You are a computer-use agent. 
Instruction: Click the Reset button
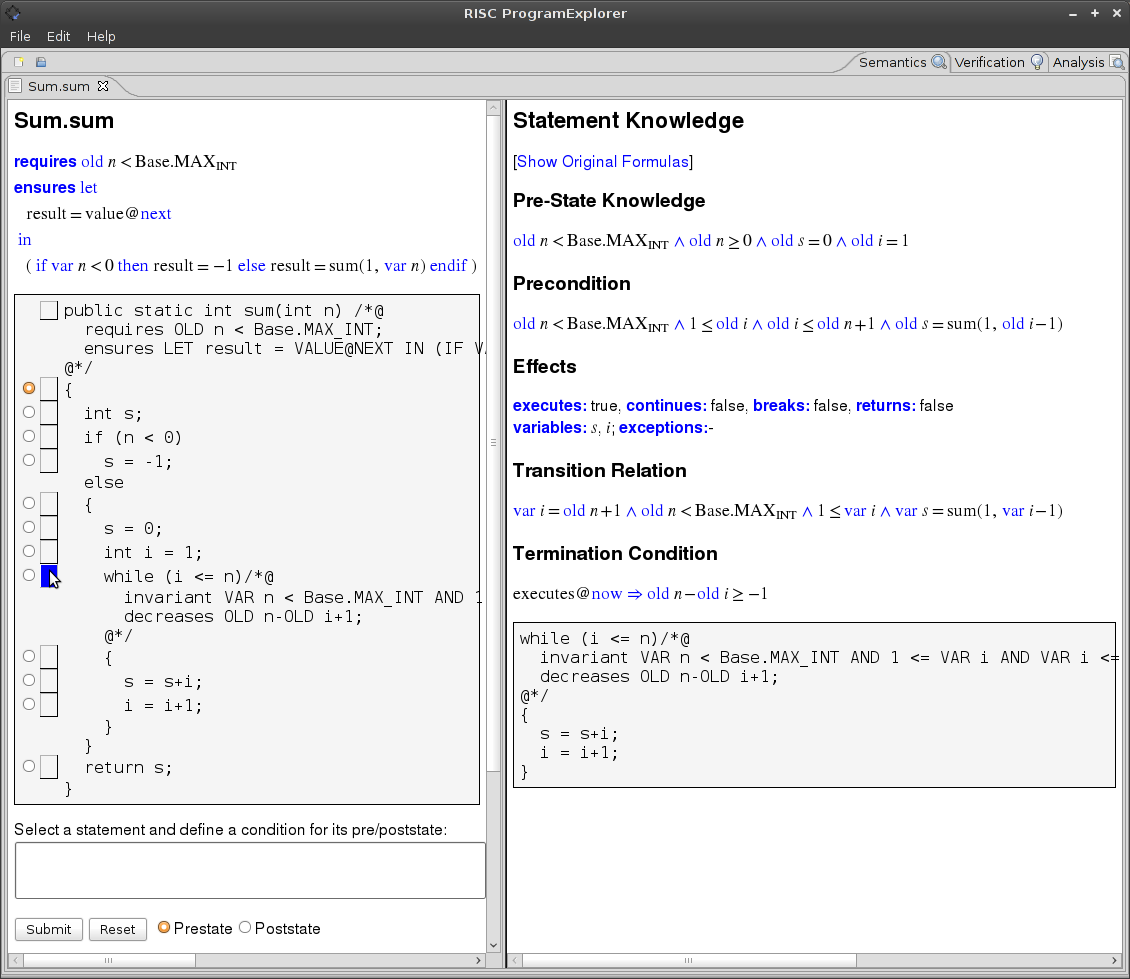[117, 929]
